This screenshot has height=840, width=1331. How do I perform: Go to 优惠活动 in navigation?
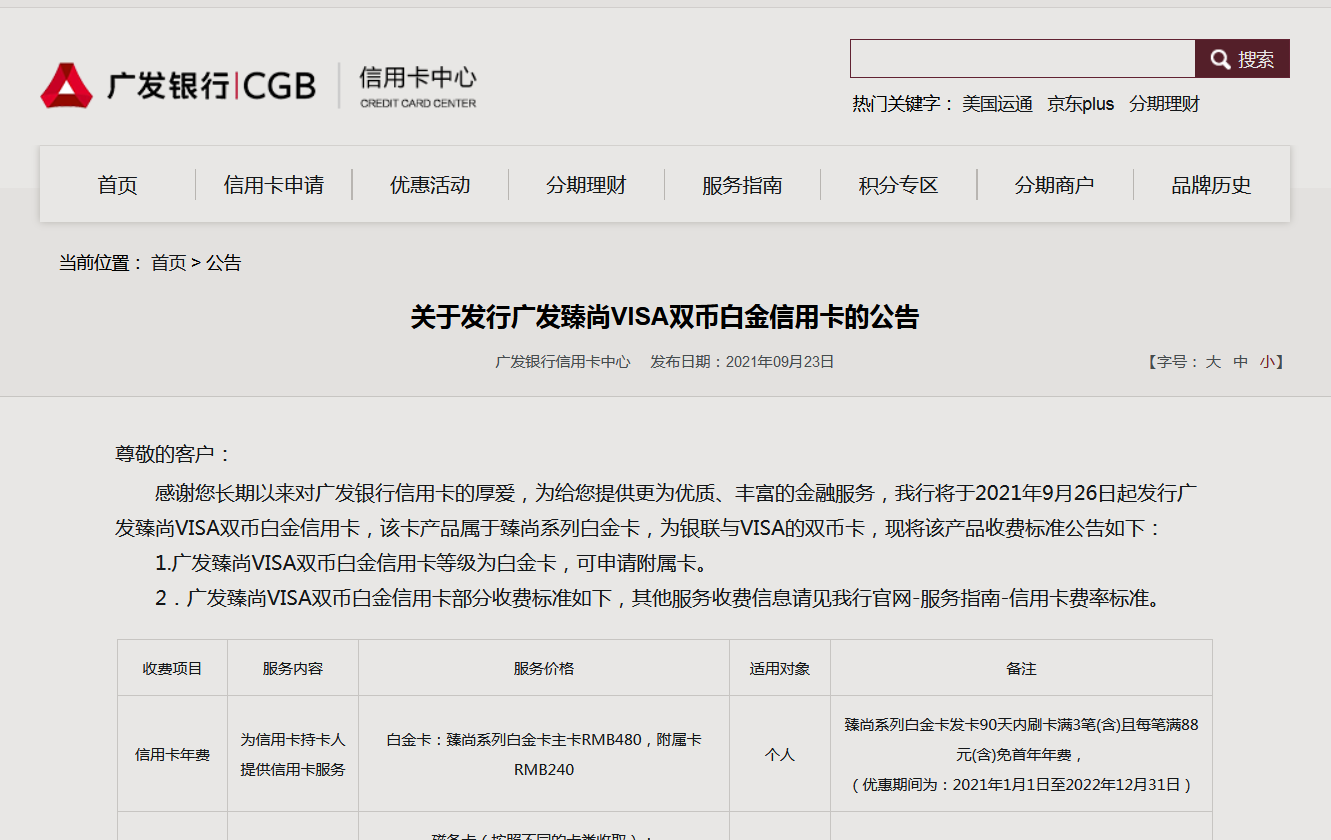tap(430, 185)
